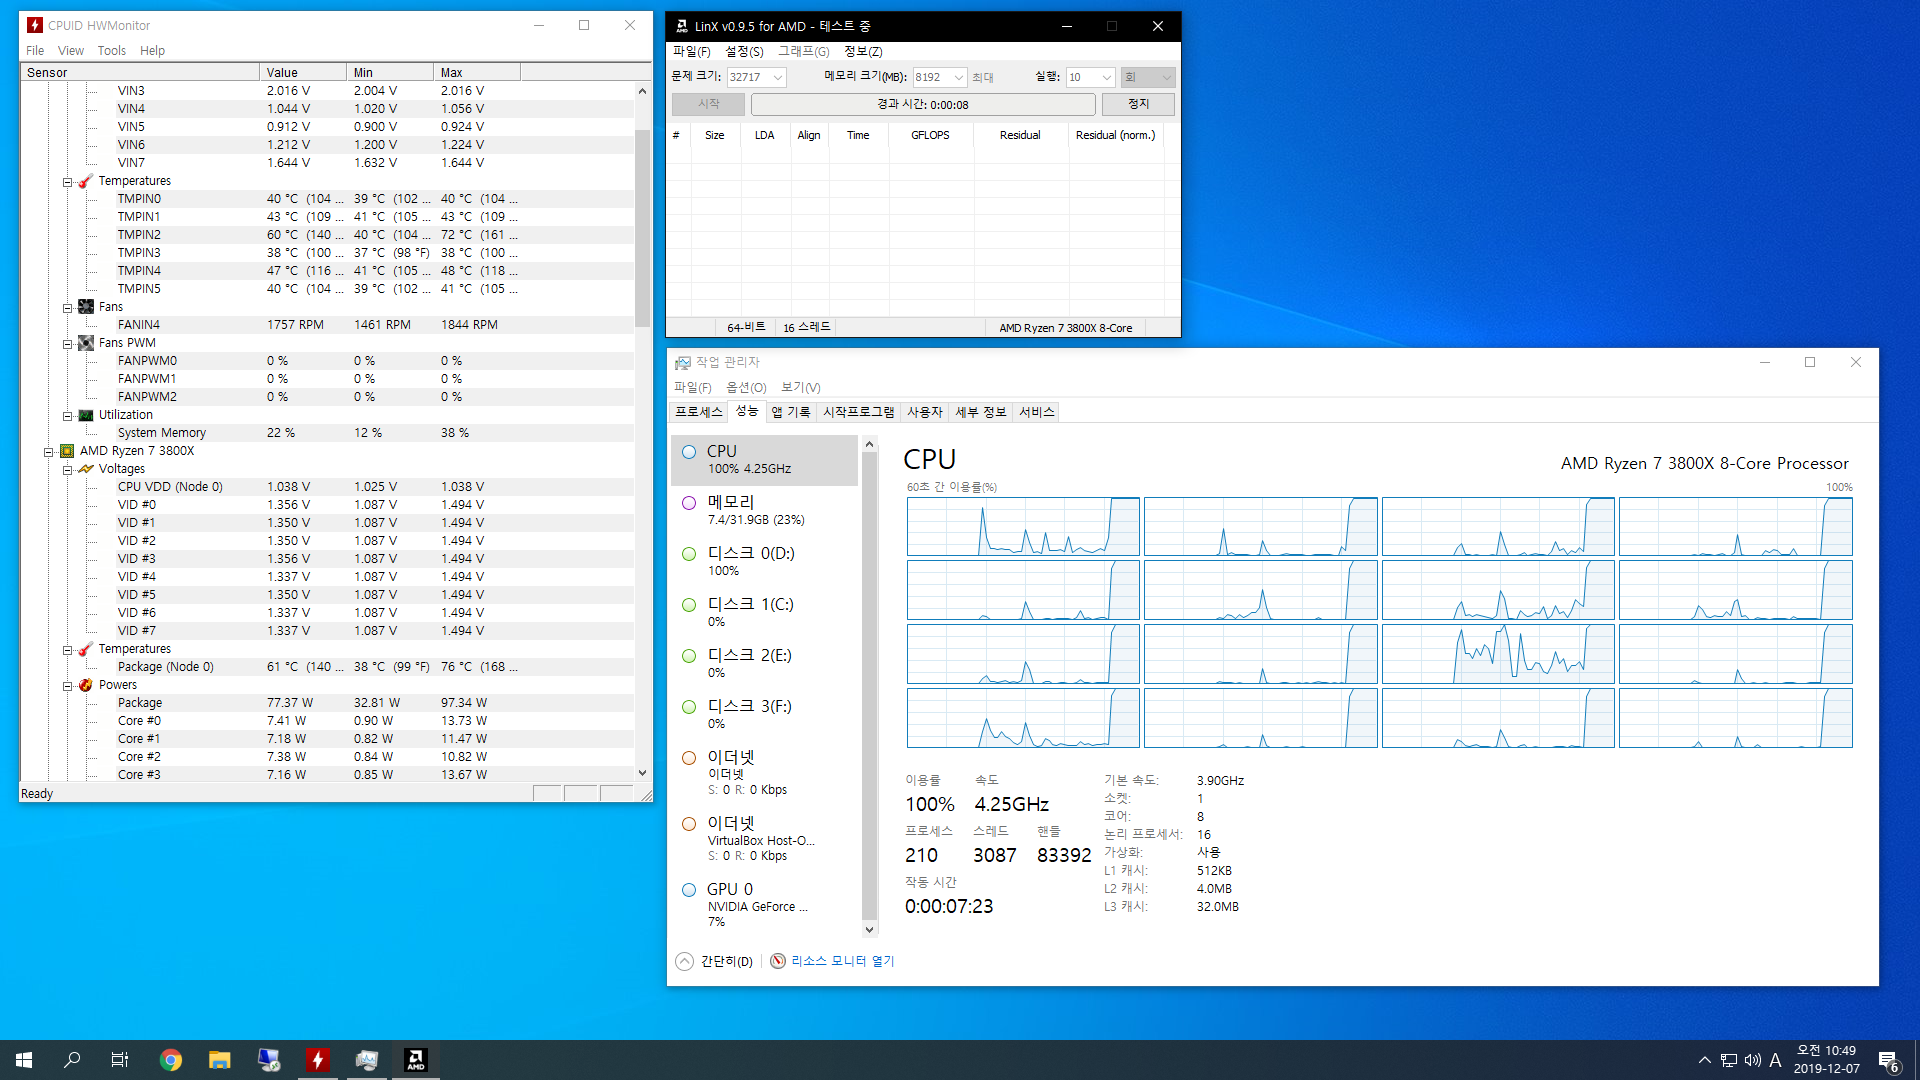Open the 메모리 크기 memory size dropdown
This screenshot has height=1080, width=1920.
(958, 78)
